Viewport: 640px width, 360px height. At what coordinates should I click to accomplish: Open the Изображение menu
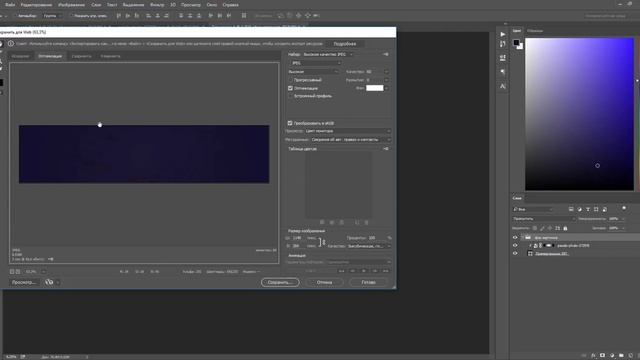(71, 5)
